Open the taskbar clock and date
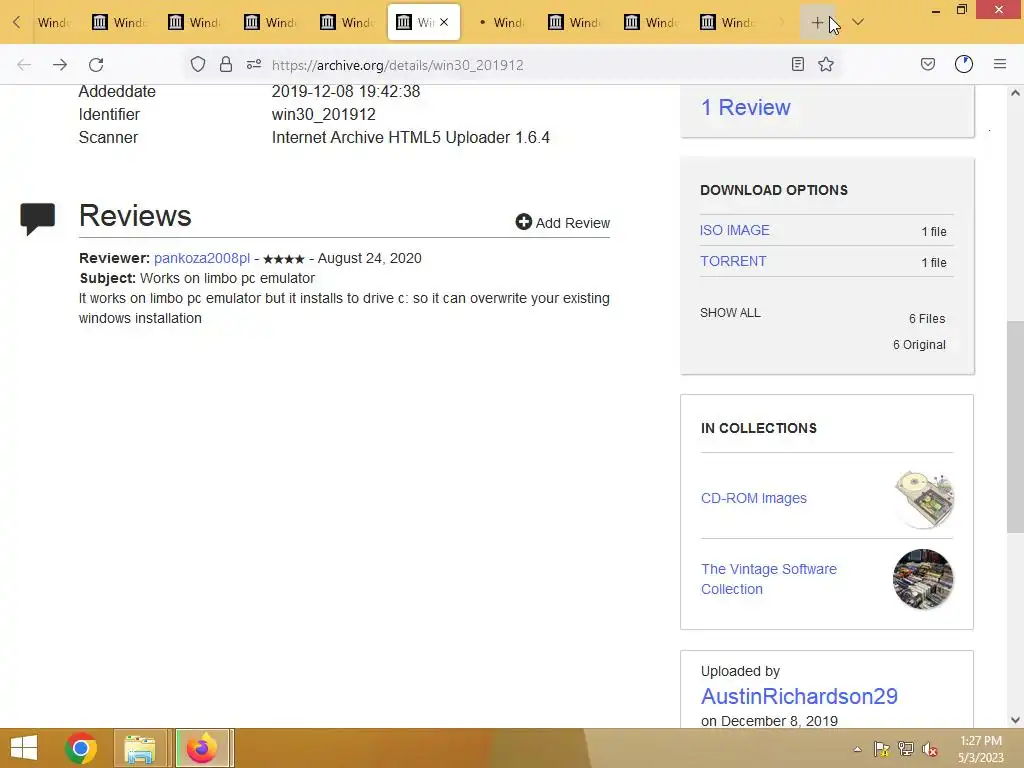The height and width of the screenshot is (768, 1024). pyautogui.click(x=981, y=749)
